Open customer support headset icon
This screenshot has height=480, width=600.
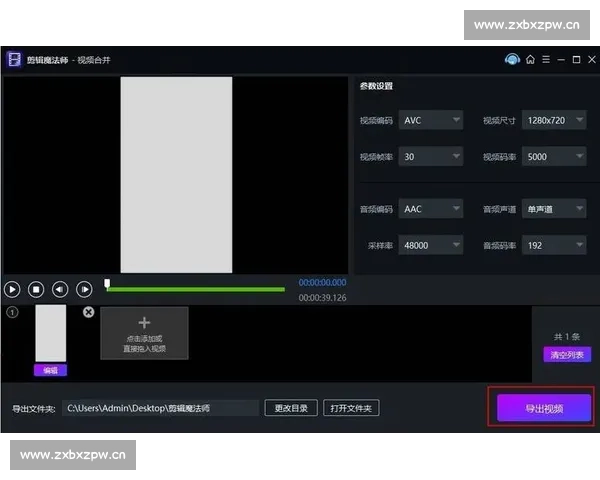(x=512, y=59)
